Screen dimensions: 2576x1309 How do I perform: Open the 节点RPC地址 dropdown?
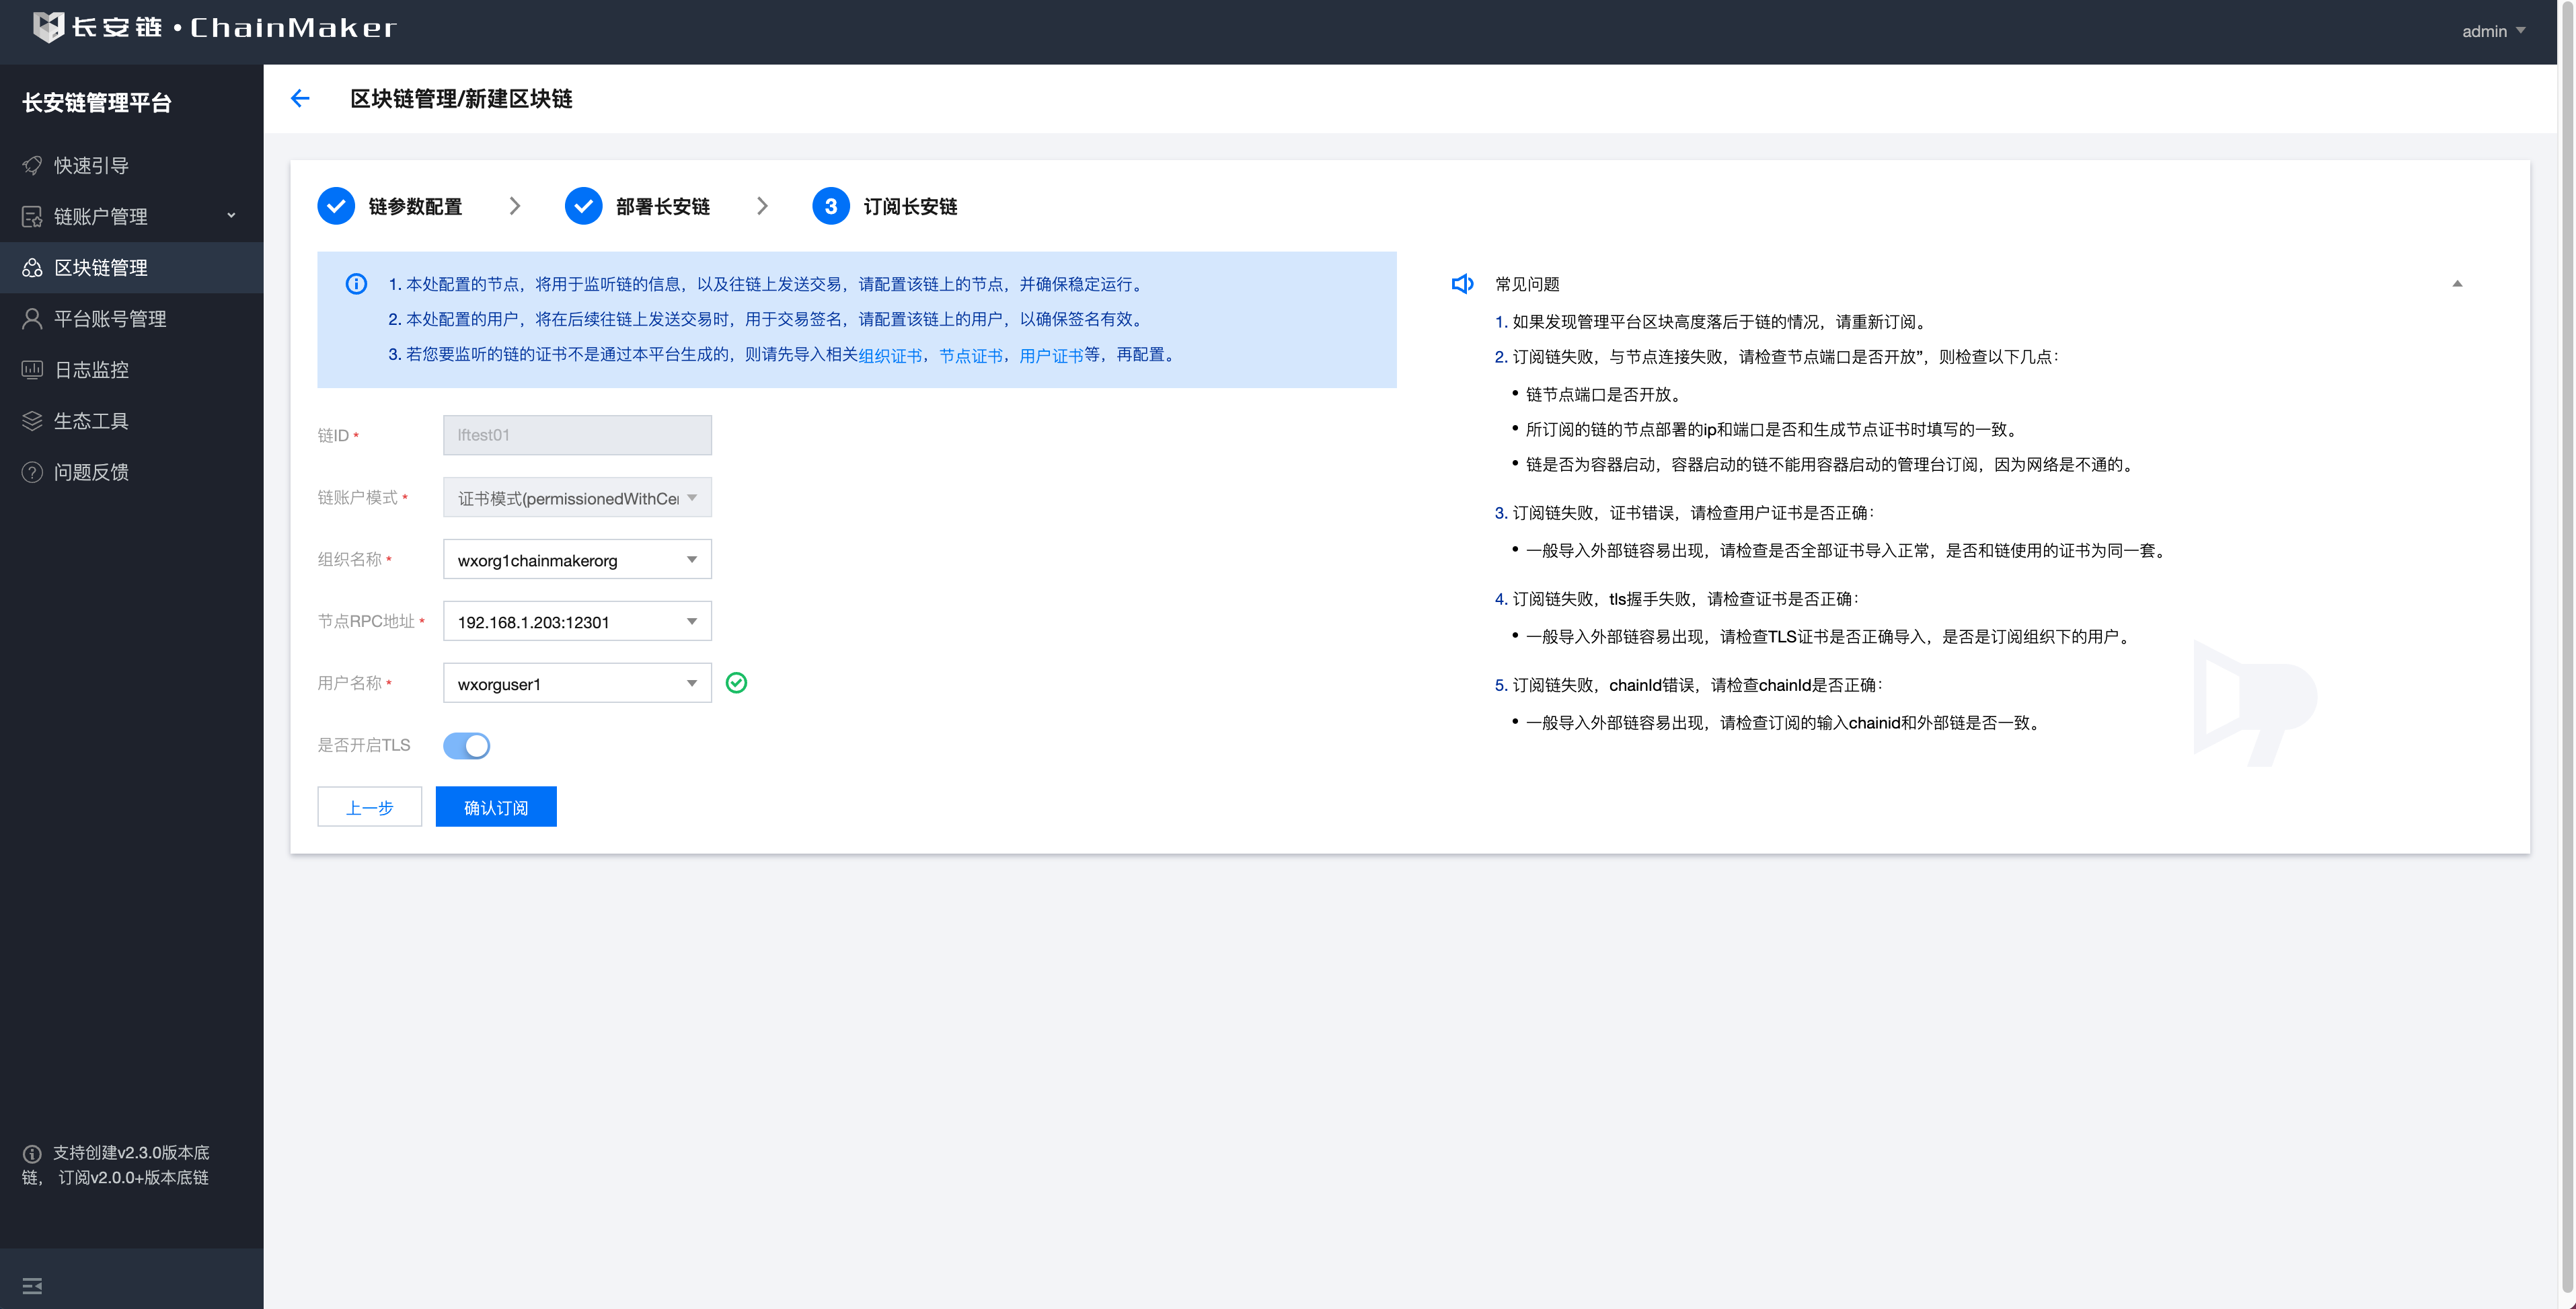pos(577,622)
